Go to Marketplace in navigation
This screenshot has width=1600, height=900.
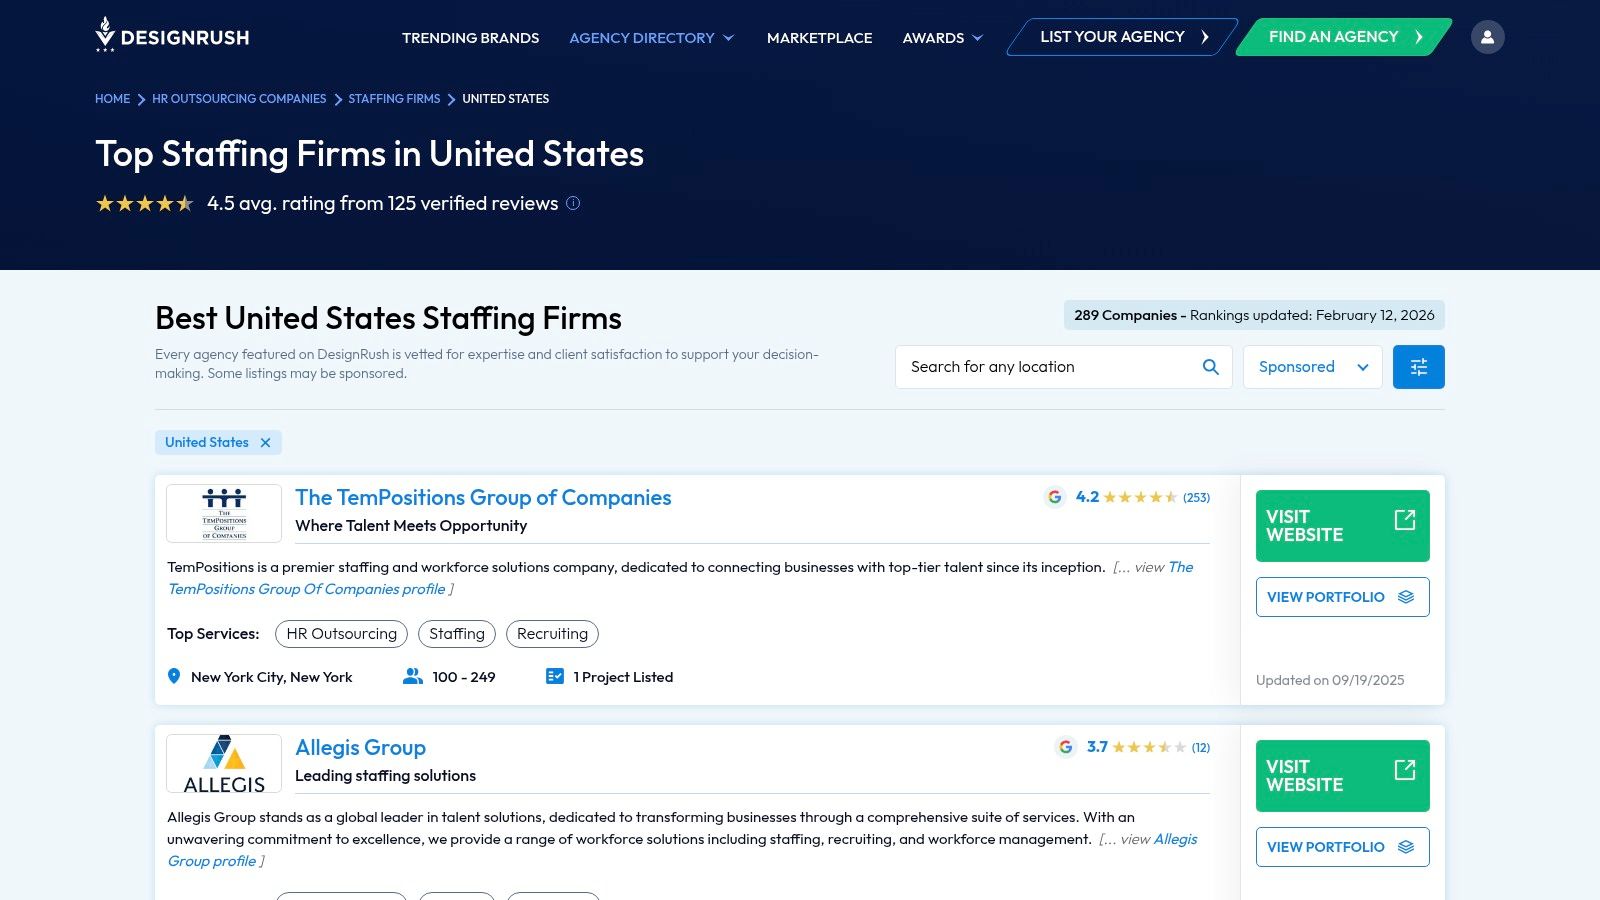point(819,38)
